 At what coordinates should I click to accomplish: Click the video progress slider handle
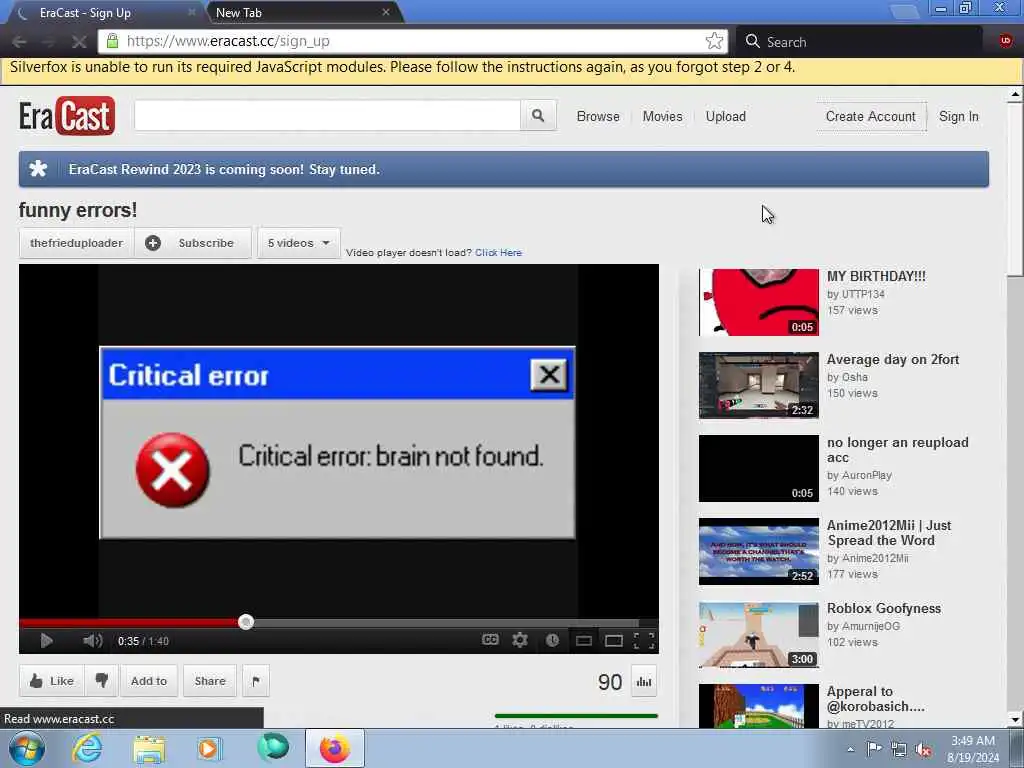(x=246, y=622)
